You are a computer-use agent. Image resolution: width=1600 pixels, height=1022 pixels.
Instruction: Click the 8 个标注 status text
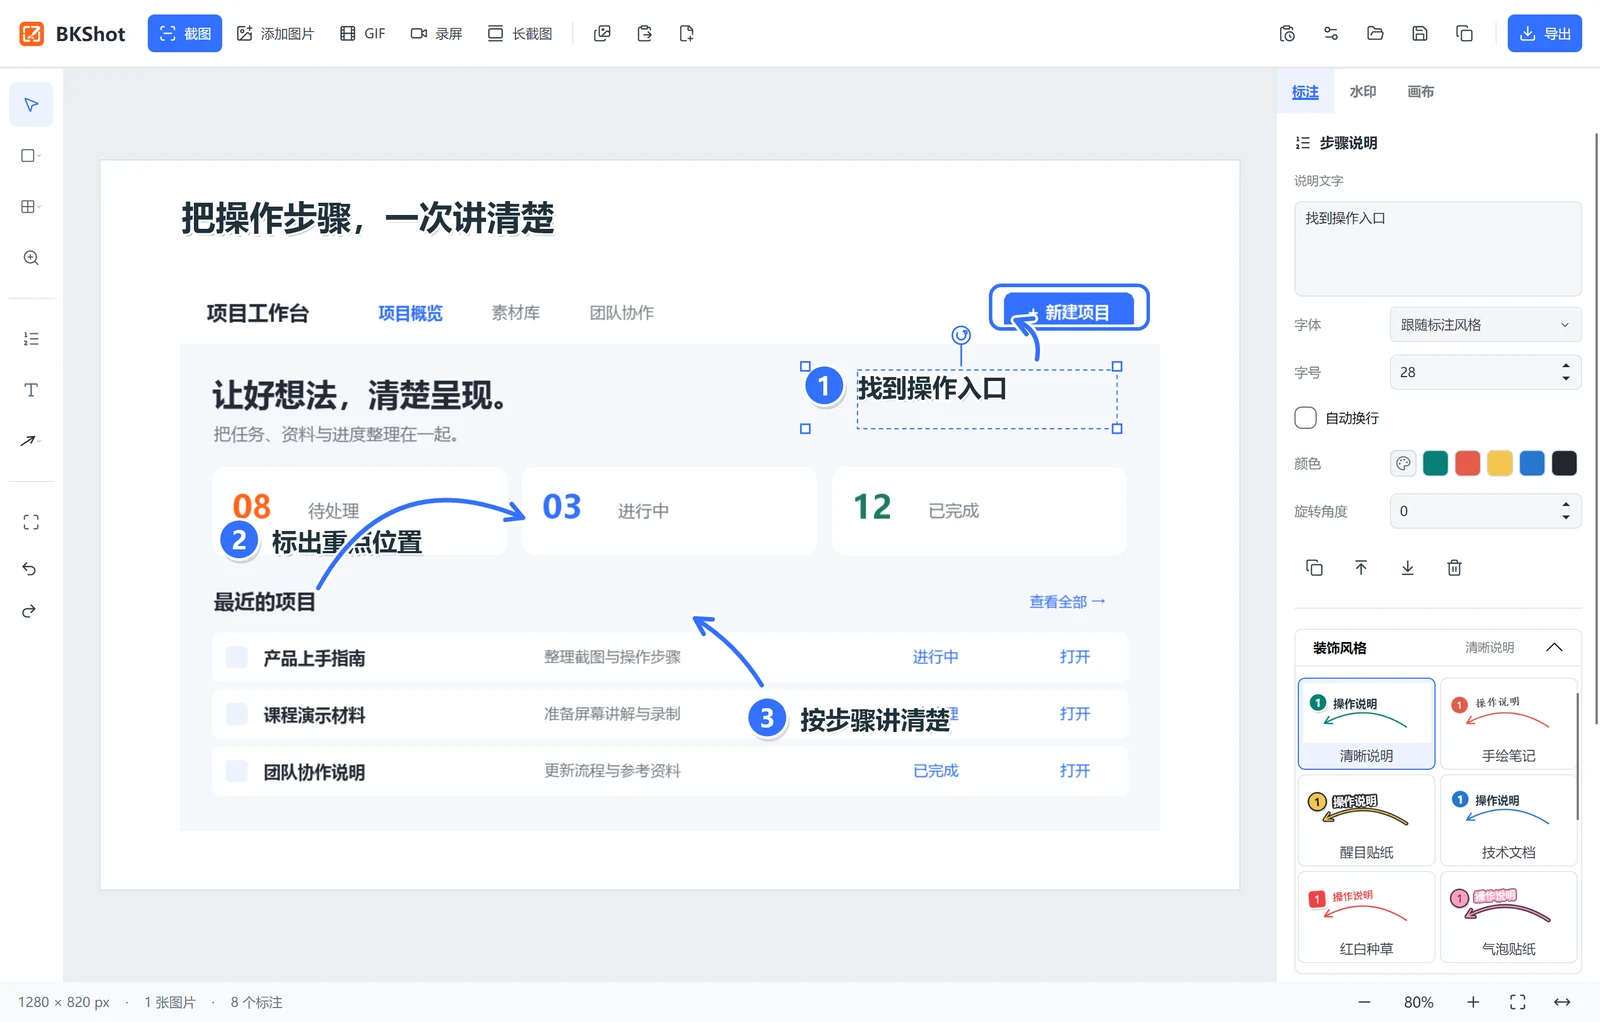tap(256, 1002)
